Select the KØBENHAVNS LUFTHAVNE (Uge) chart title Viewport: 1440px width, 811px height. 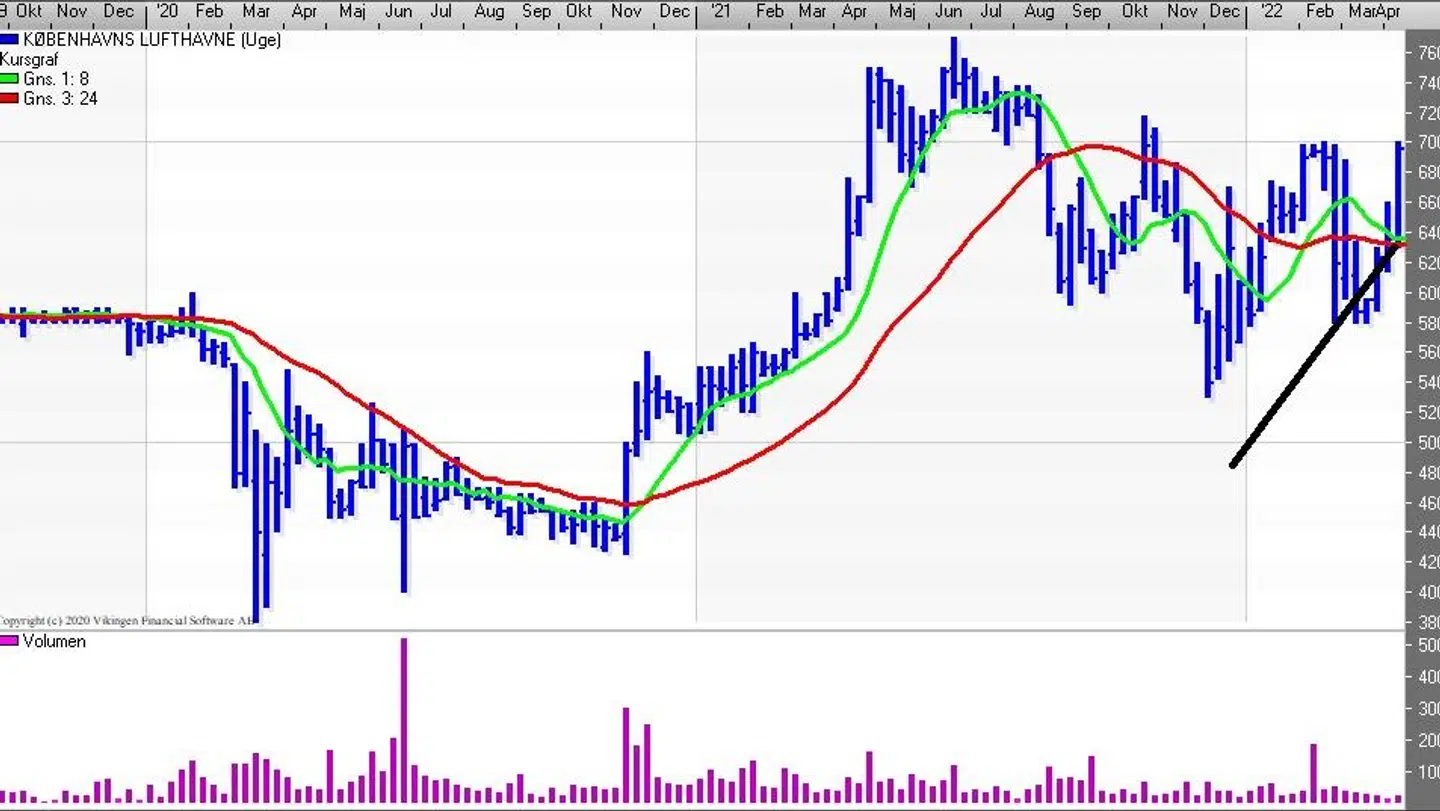tap(152, 40)
